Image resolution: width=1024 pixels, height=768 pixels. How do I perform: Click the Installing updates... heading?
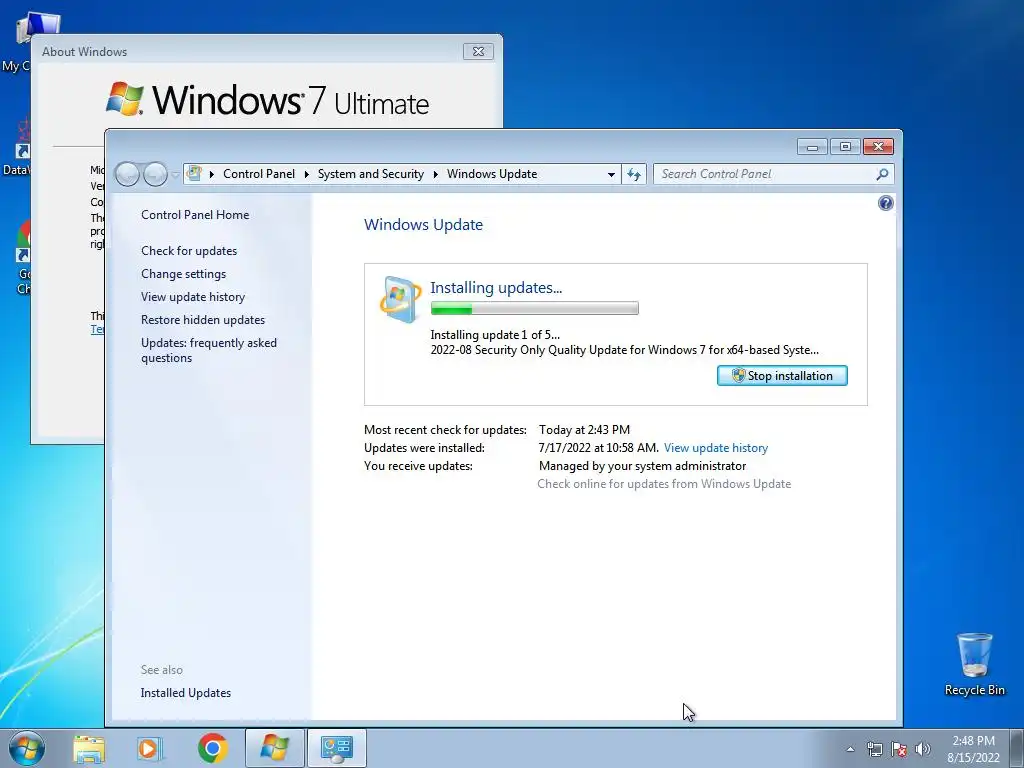(x=496, y=287)
